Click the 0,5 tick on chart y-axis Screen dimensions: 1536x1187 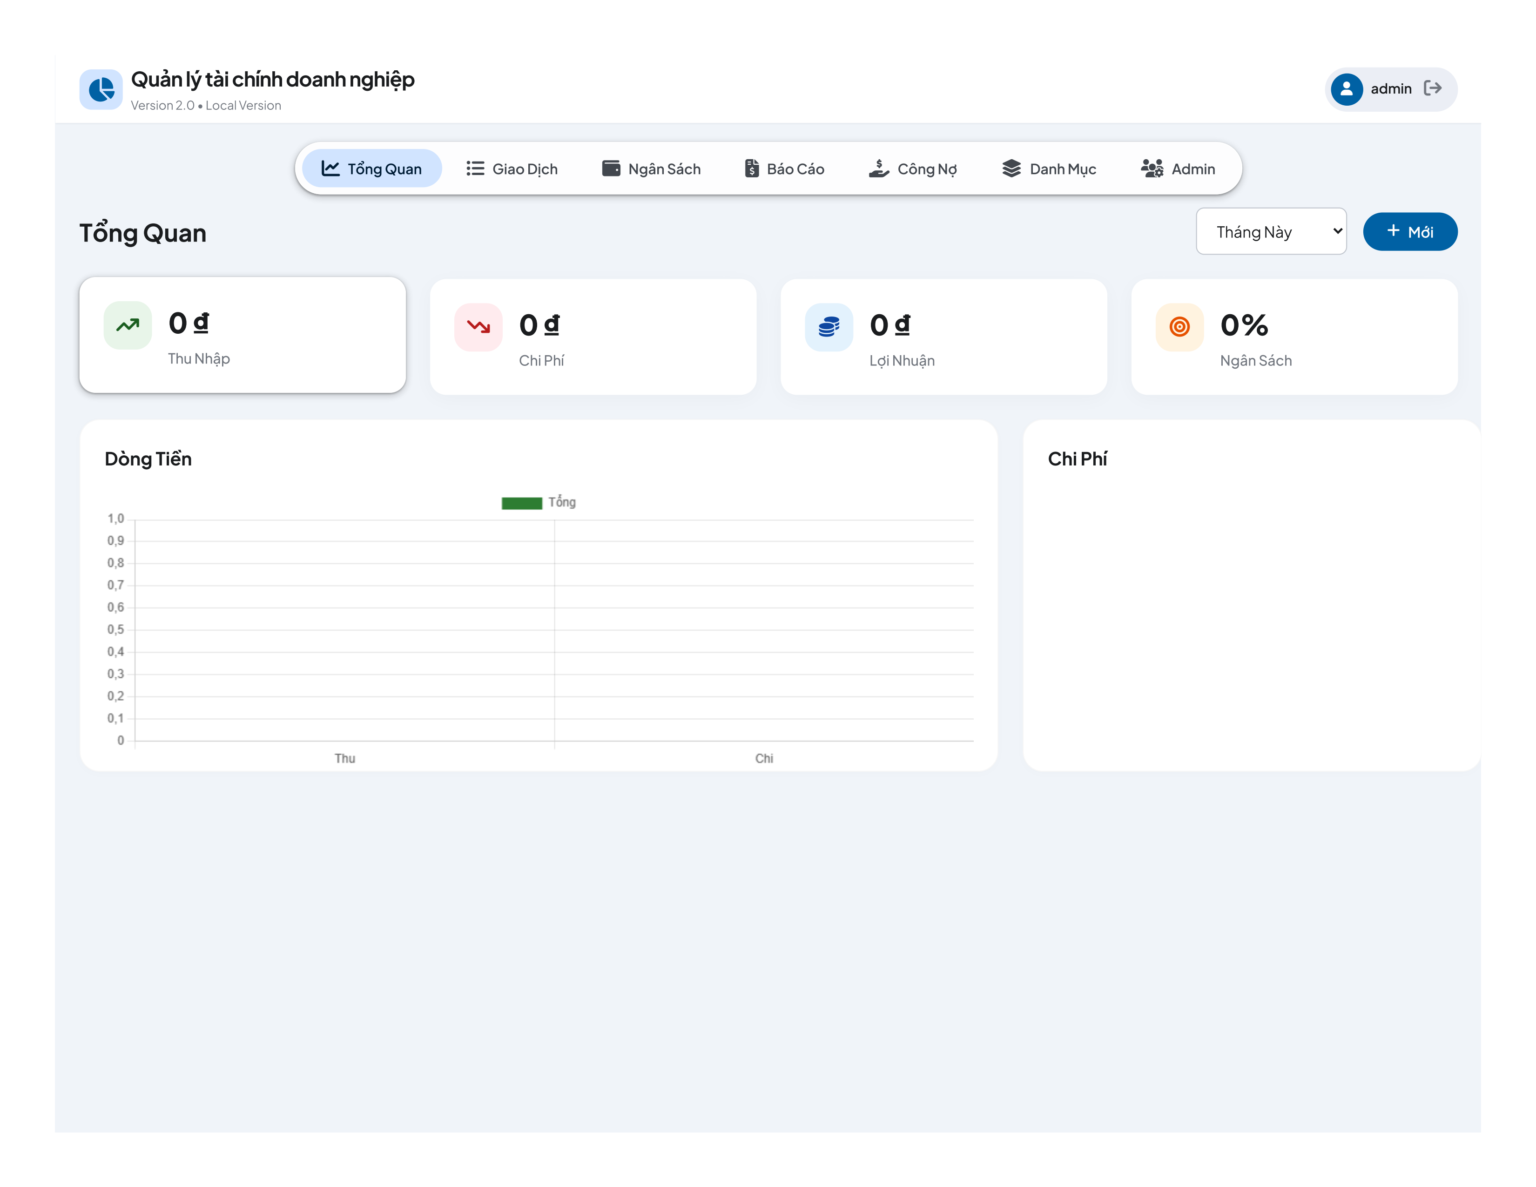coord(116,630)
